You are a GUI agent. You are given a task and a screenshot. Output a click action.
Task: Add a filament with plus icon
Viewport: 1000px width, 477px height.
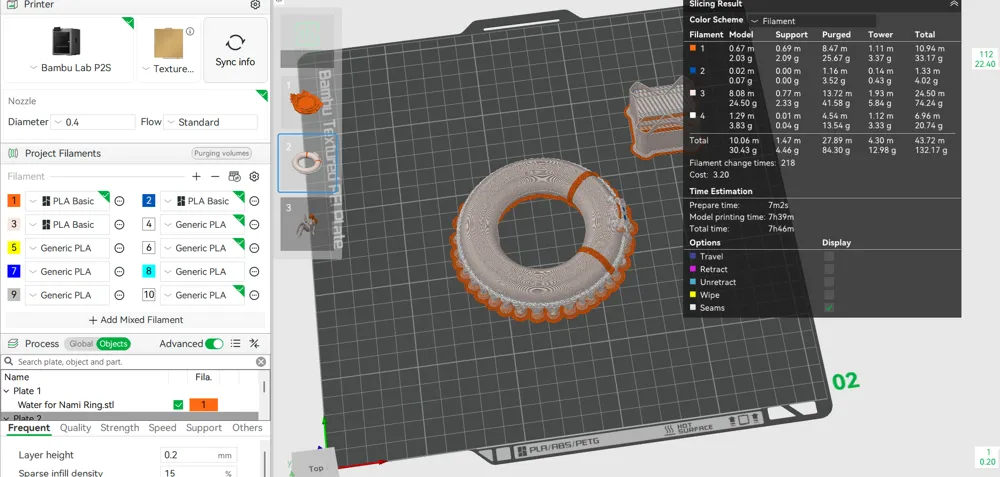[x=196, y=177]
